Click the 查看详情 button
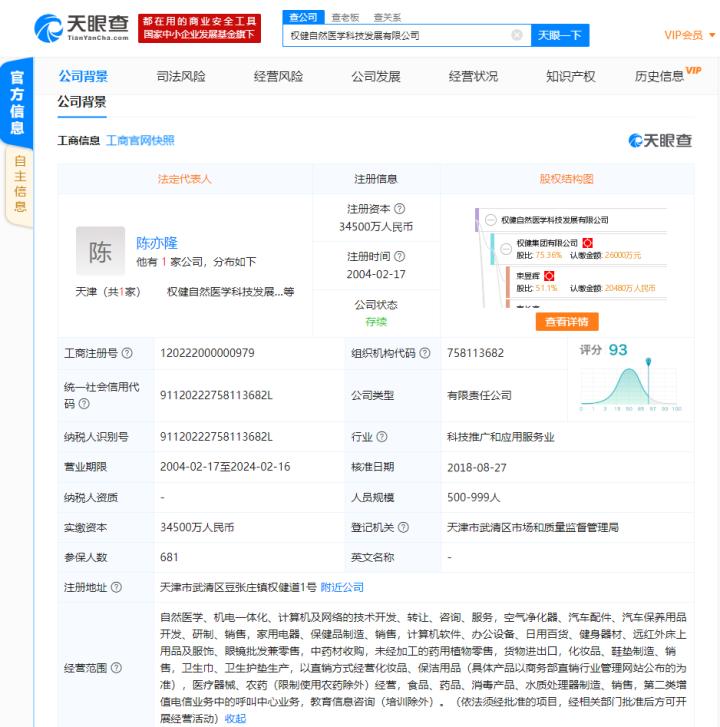720x727 pixels. (x=567, y=321)
